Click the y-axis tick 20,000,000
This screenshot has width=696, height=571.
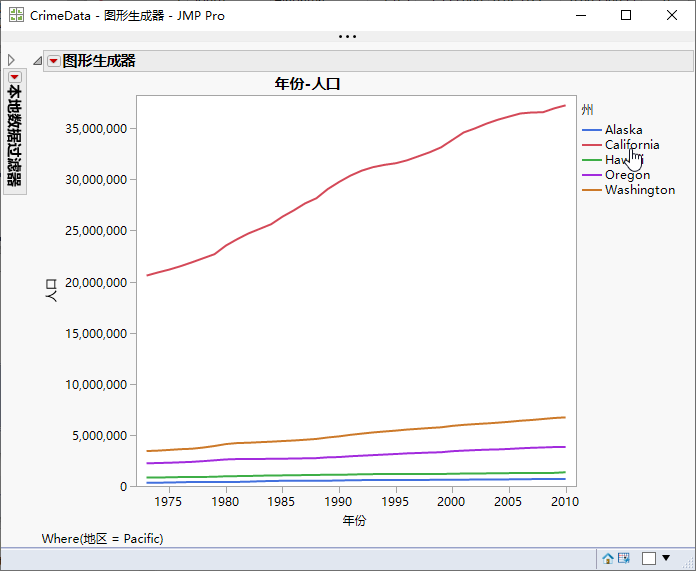[x=96, y=282]
